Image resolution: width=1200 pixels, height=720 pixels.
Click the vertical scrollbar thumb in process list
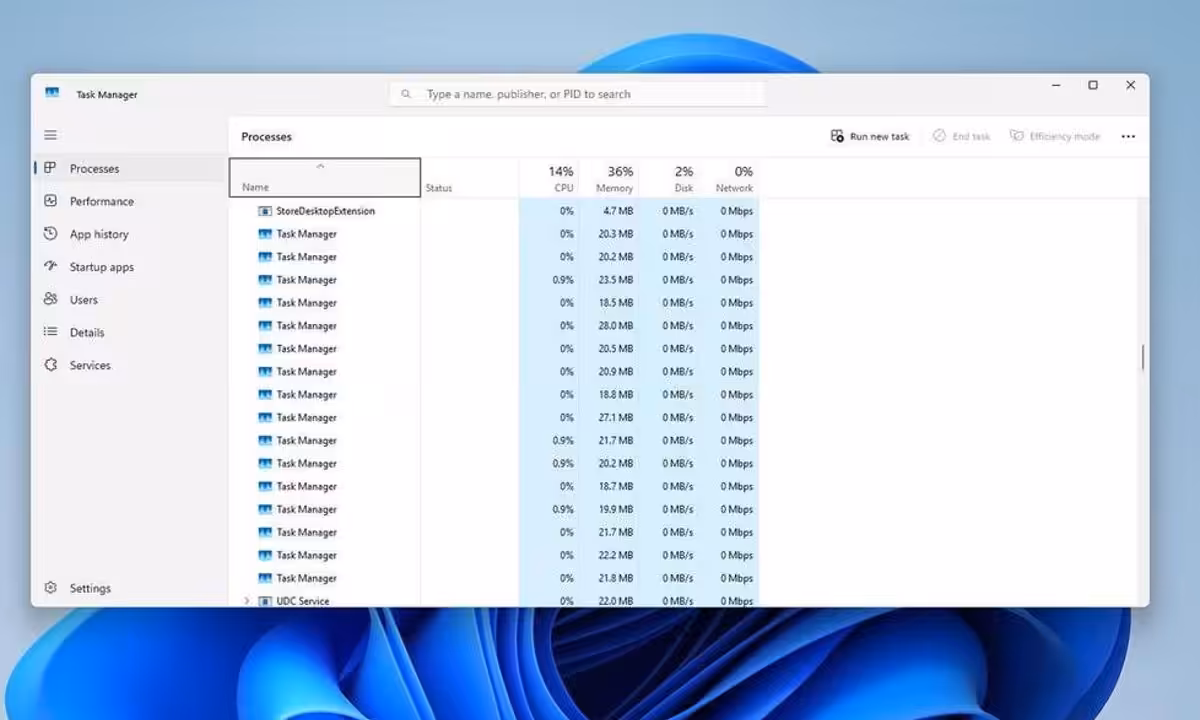tap(1142, 358)
